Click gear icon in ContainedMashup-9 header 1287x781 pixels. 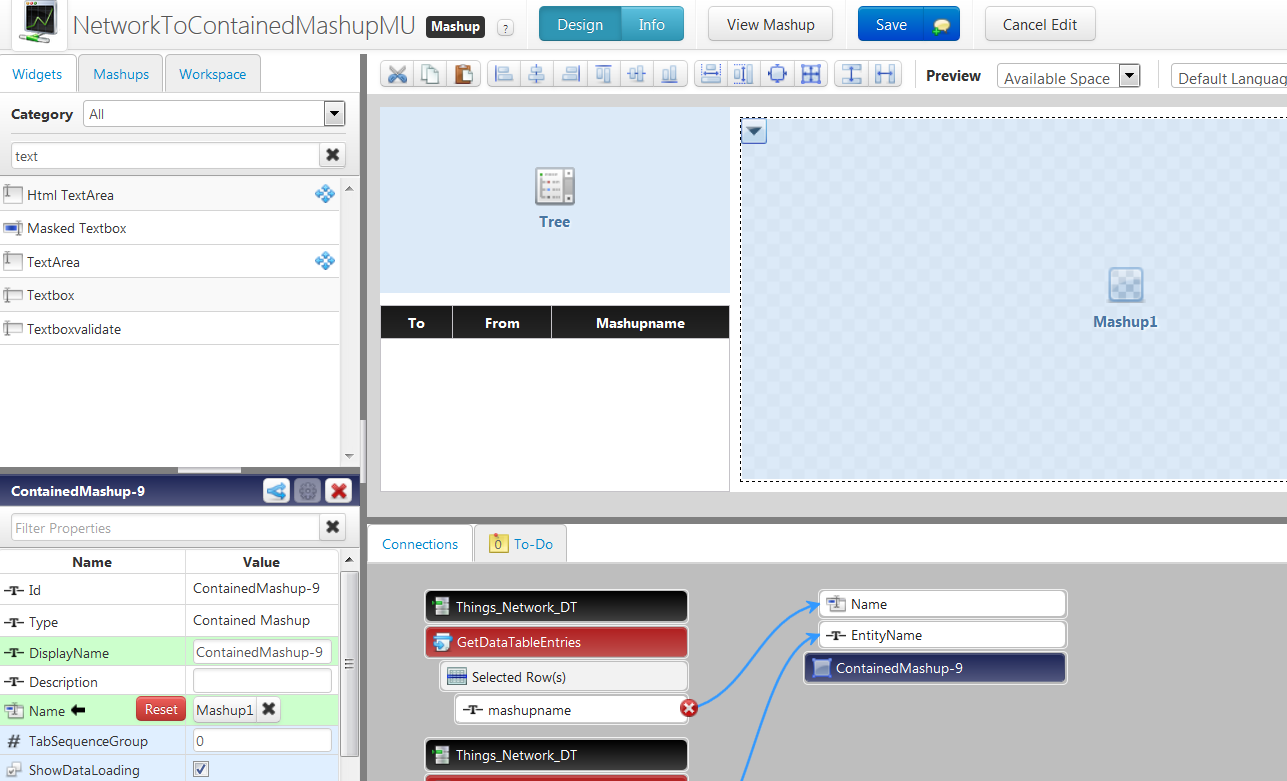[308, 491]
